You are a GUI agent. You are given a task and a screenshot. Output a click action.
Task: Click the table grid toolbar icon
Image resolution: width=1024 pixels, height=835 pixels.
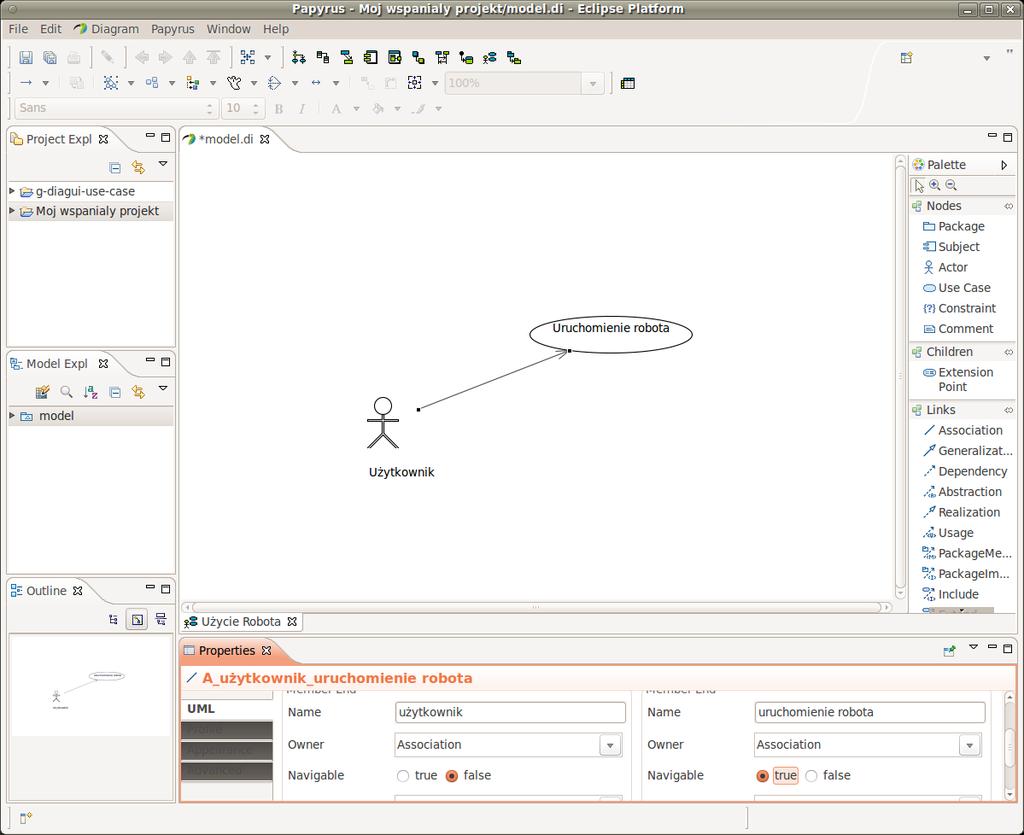point(628,83)
